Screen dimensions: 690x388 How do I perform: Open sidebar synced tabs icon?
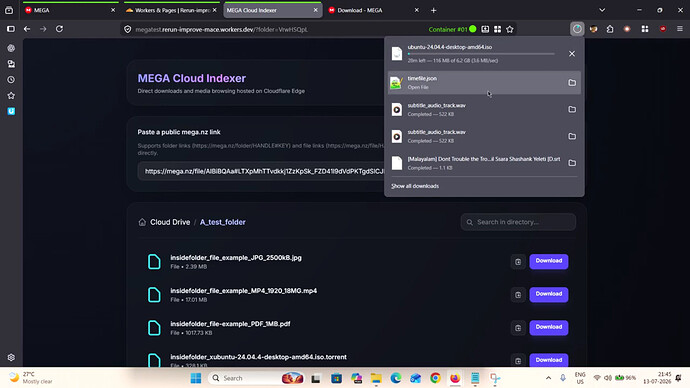[x=11, y=64]
